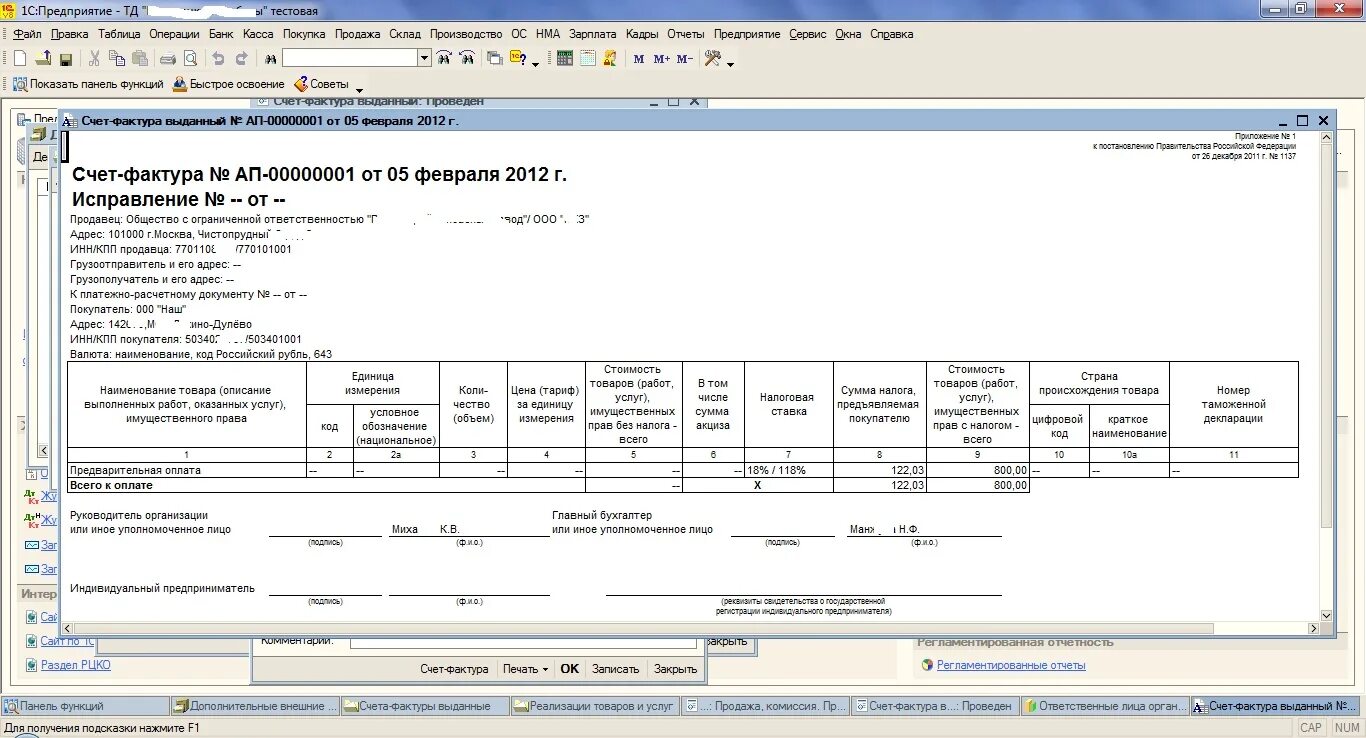The height and width of the screenshot is (738, 1366).
Task: Undo the last action with the arrow icon
Action: coord(218,59)
